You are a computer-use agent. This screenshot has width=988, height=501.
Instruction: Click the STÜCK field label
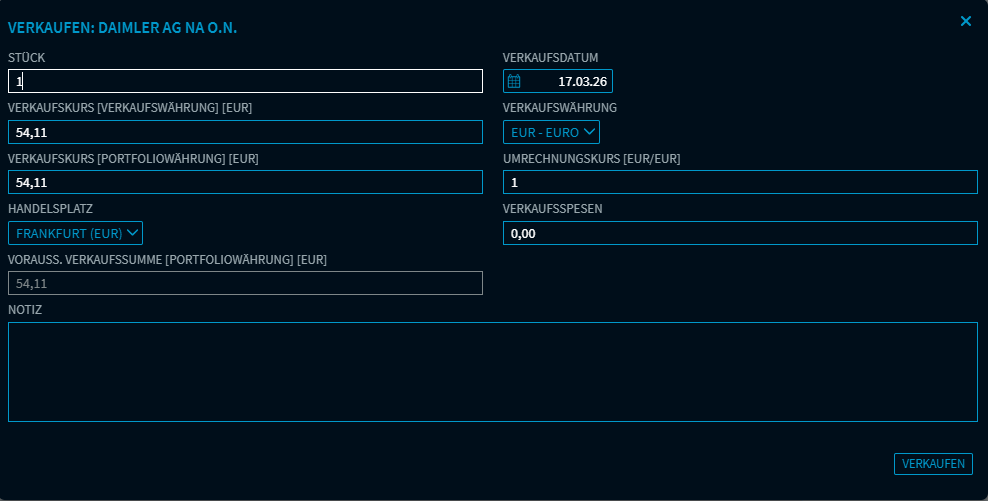click(x=27, y=58)
